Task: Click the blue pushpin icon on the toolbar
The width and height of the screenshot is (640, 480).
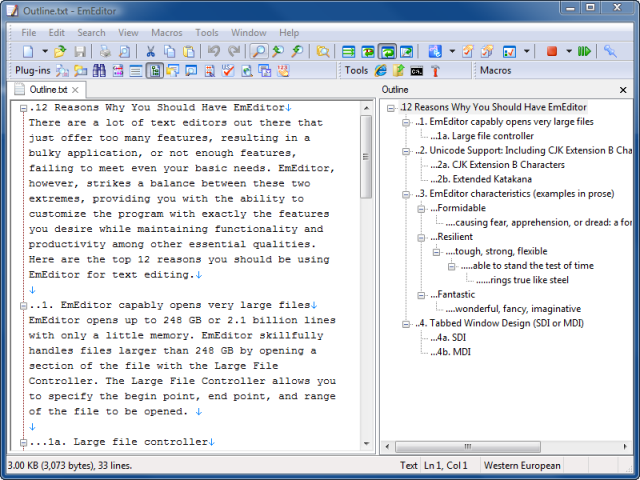Action: pos(610,51)
